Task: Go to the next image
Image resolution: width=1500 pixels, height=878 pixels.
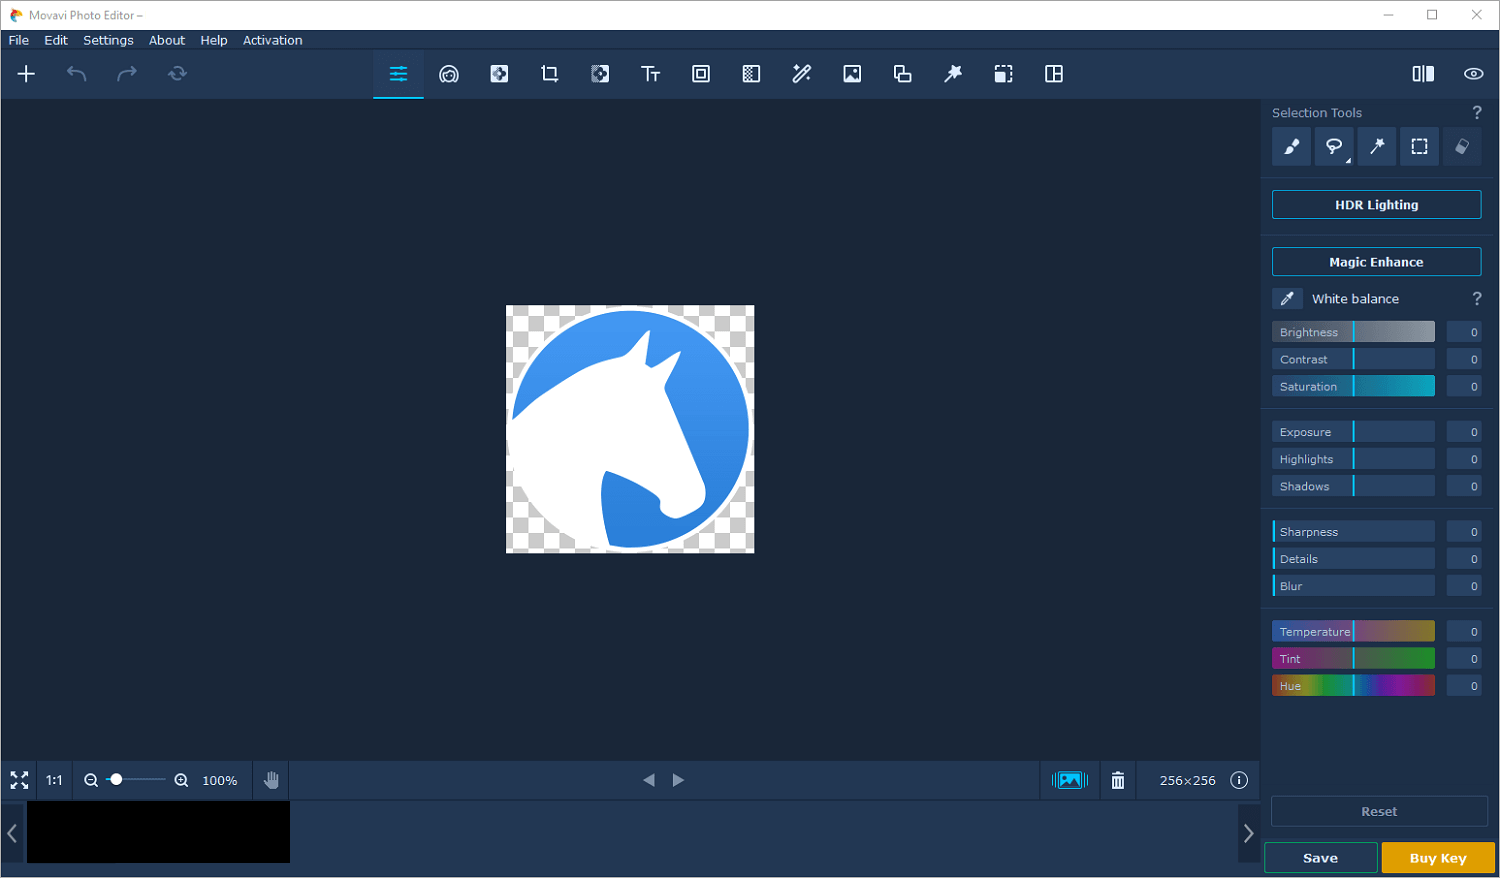Action: [x=678, y=780]
